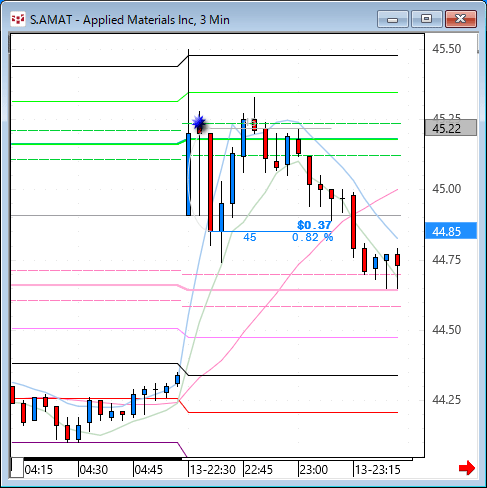This screenshot has width=487, height=488.
Task: Click the 44.25 price axis label
Action: [447, 400]
